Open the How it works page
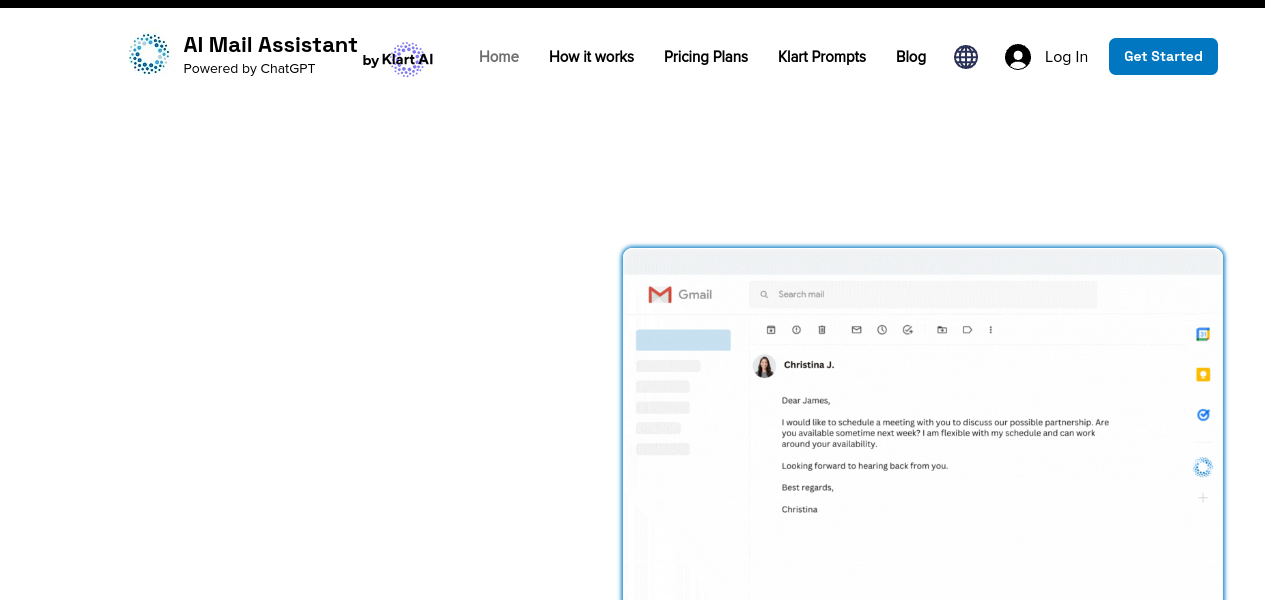The image size is (1280, 600). (x=591, y=57)
